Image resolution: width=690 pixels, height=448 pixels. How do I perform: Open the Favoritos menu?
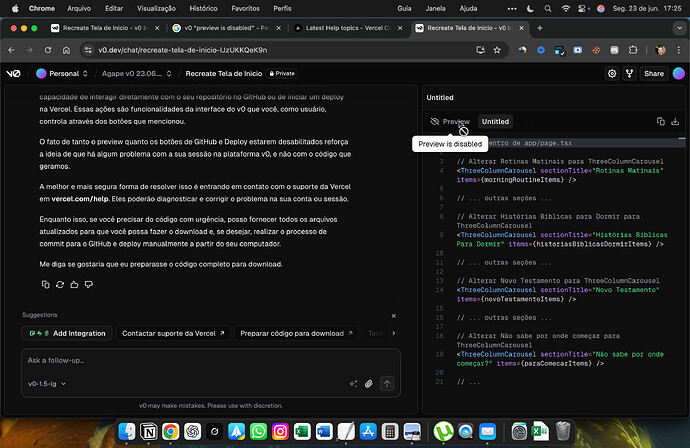click(245, 8)
